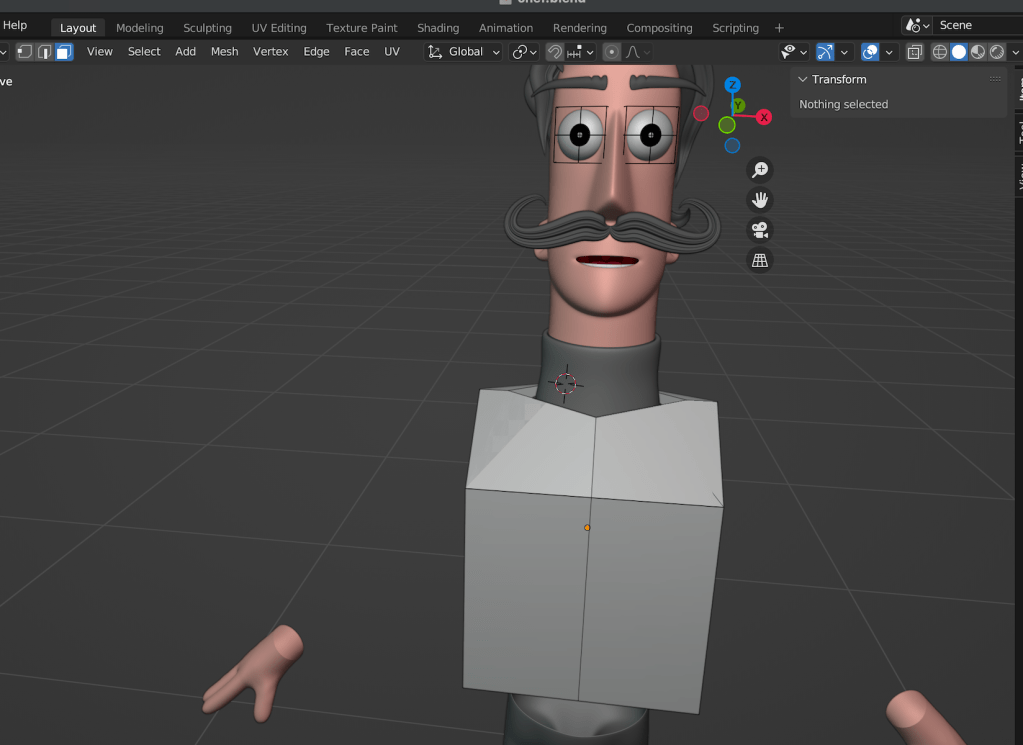This screenshot has height=745, width=1023.
Task: Click the pan view hand icon
Action: point(760,200)
